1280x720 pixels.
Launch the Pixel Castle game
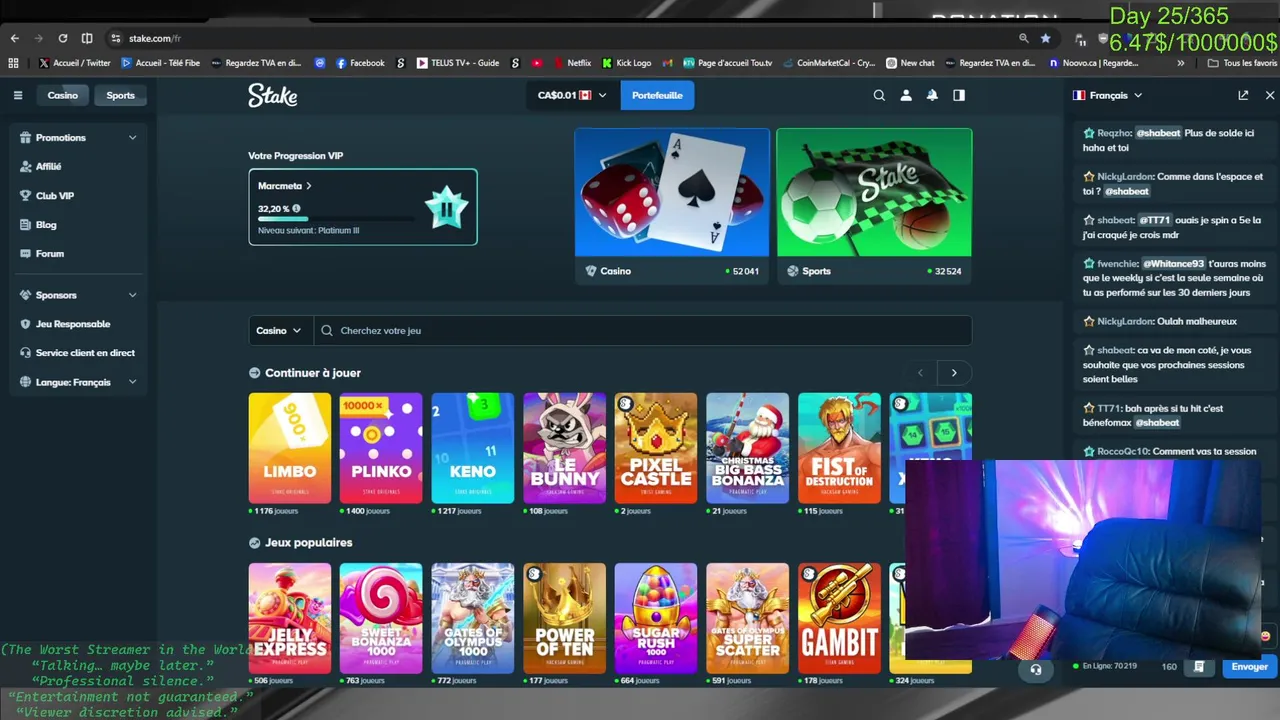(x=656, y=448)
